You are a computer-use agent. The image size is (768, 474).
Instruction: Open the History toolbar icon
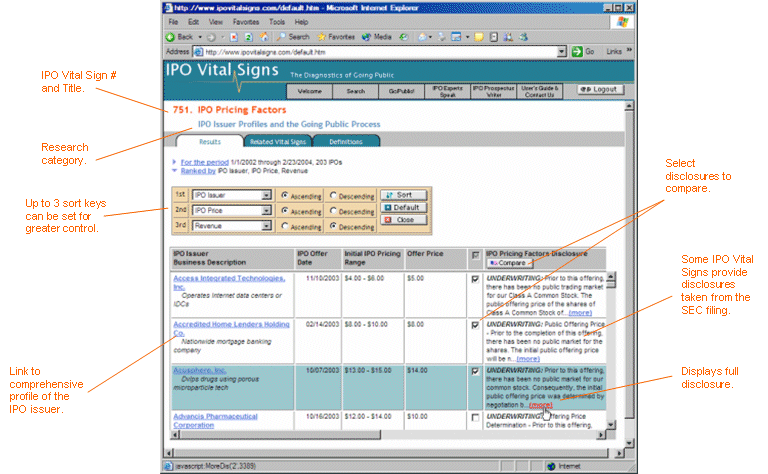click(404, 37)
